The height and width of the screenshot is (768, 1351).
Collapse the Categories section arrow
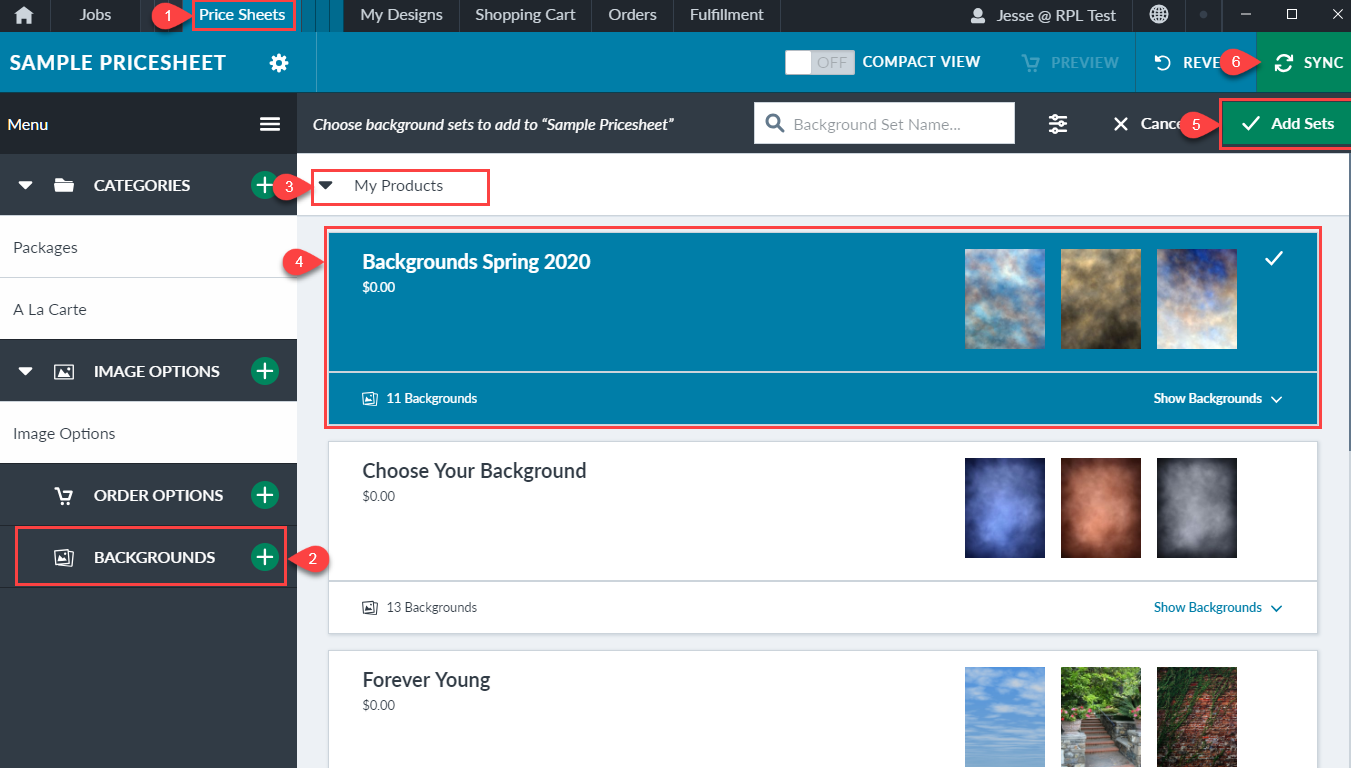click(x=26, y=185)
